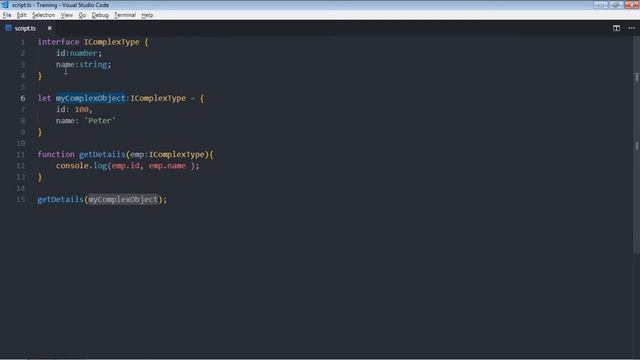The height and width of the screenshot is (360, 640).
Task: Click line number 6 in the gutter
Action: point(22,98)
